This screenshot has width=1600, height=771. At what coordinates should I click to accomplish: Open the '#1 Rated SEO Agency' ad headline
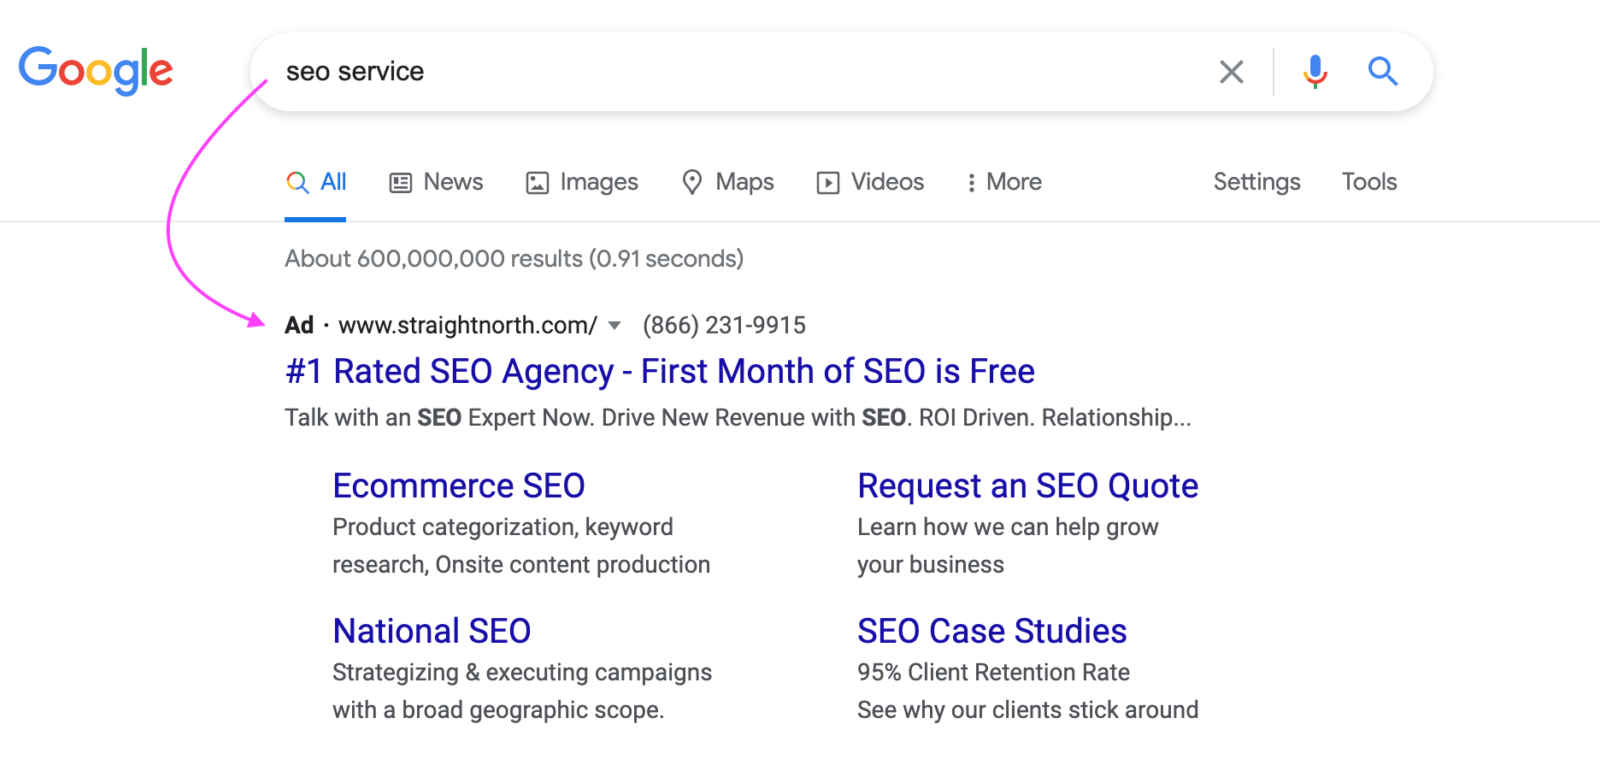coord(660,371)
